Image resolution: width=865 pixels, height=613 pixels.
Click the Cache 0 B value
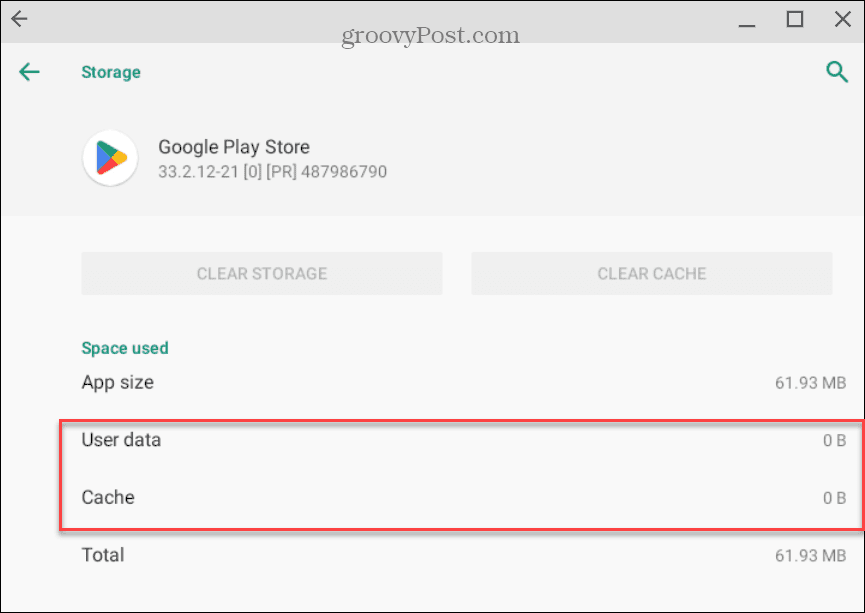pos(835,498)
